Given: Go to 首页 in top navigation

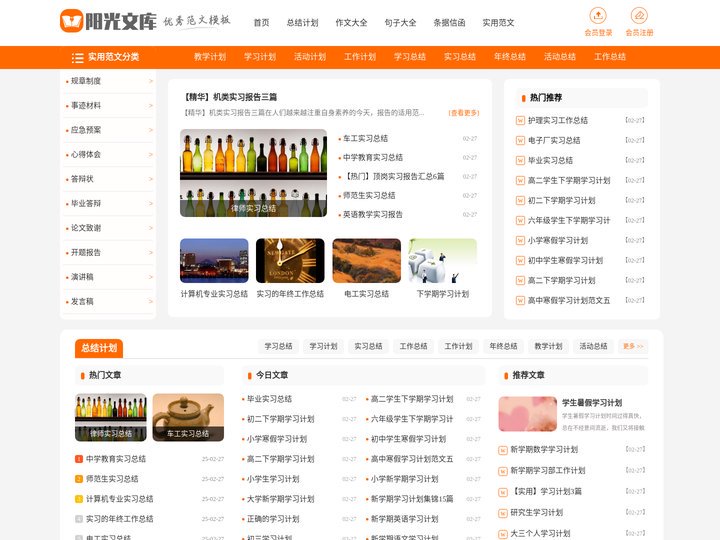Looking at the screenshot, I should coord(262,22).
